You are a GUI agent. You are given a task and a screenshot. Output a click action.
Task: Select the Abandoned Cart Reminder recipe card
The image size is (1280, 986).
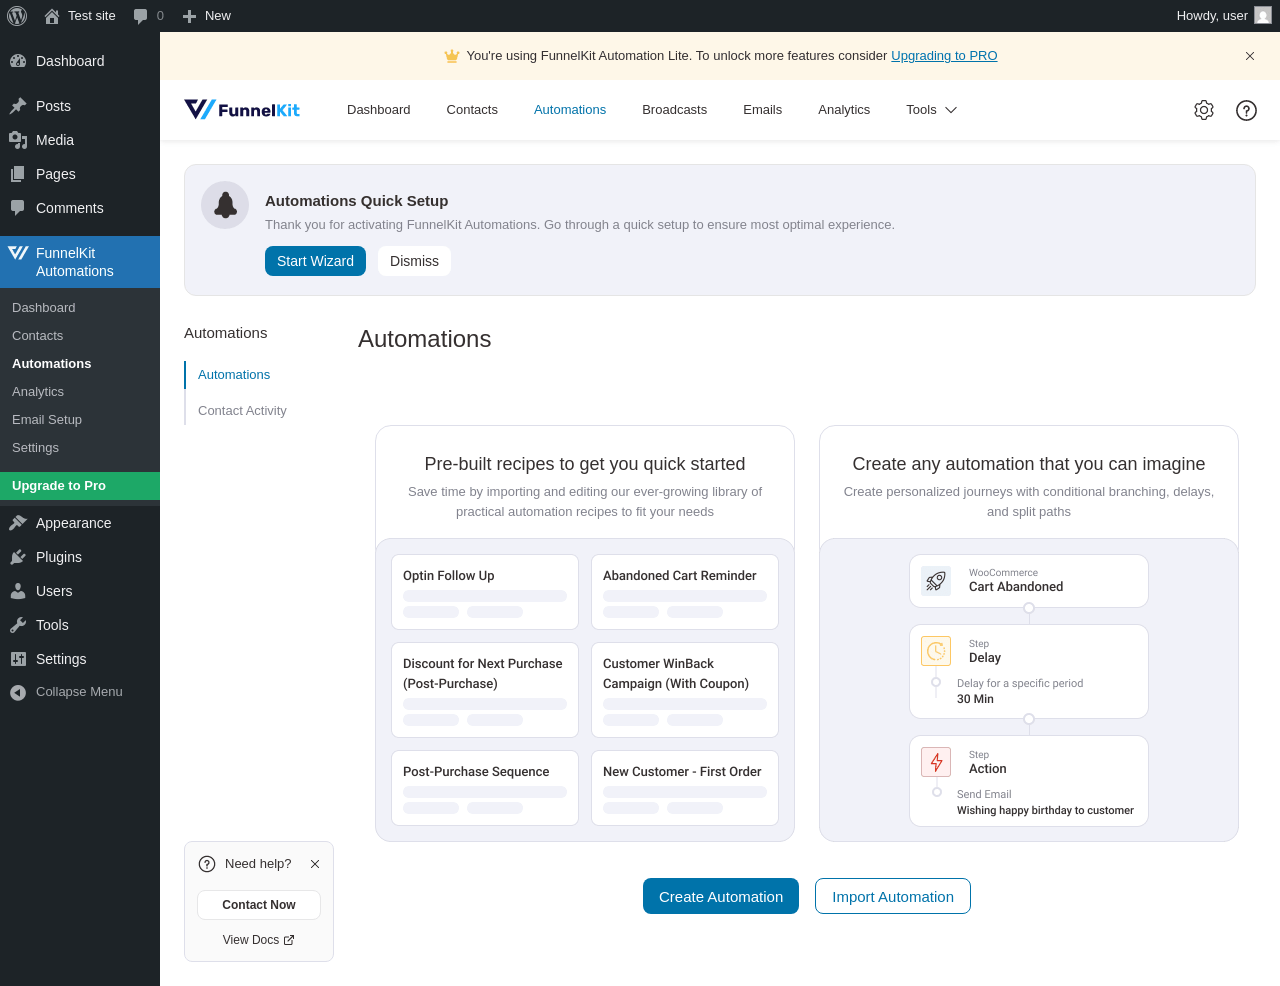(x=685, y=592)
